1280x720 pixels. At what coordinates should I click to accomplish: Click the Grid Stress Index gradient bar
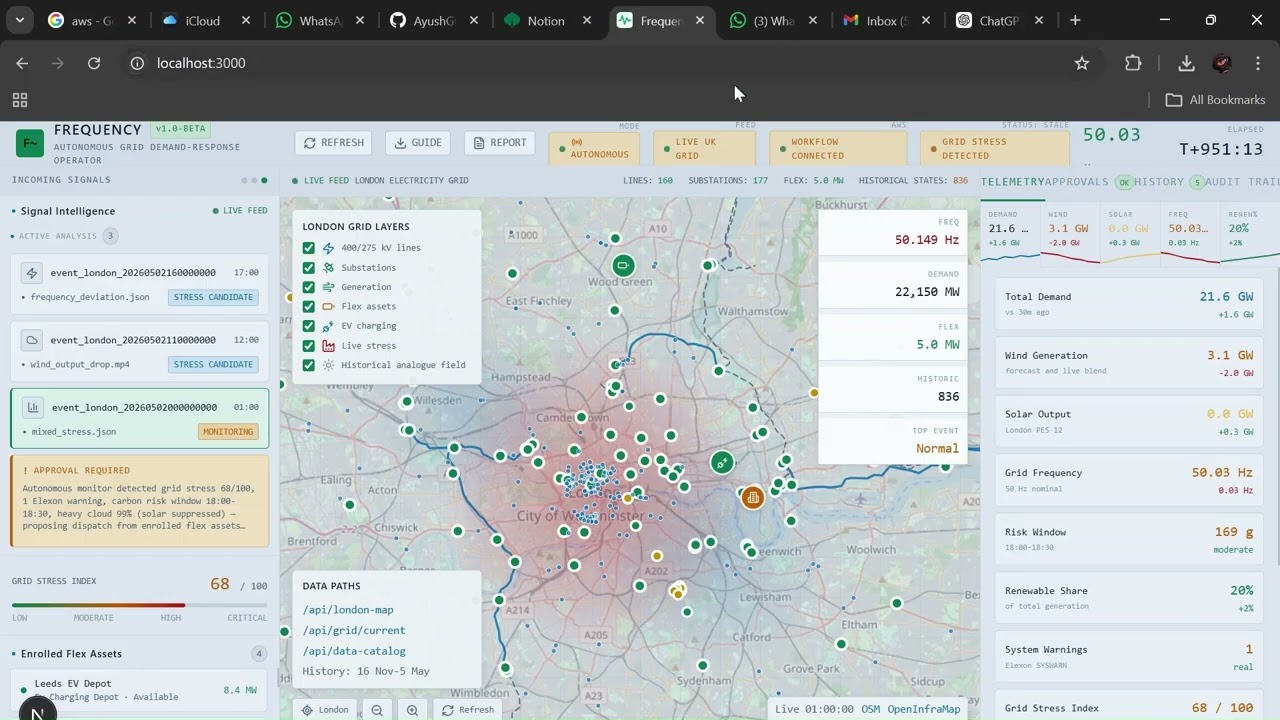pos(140,605)
